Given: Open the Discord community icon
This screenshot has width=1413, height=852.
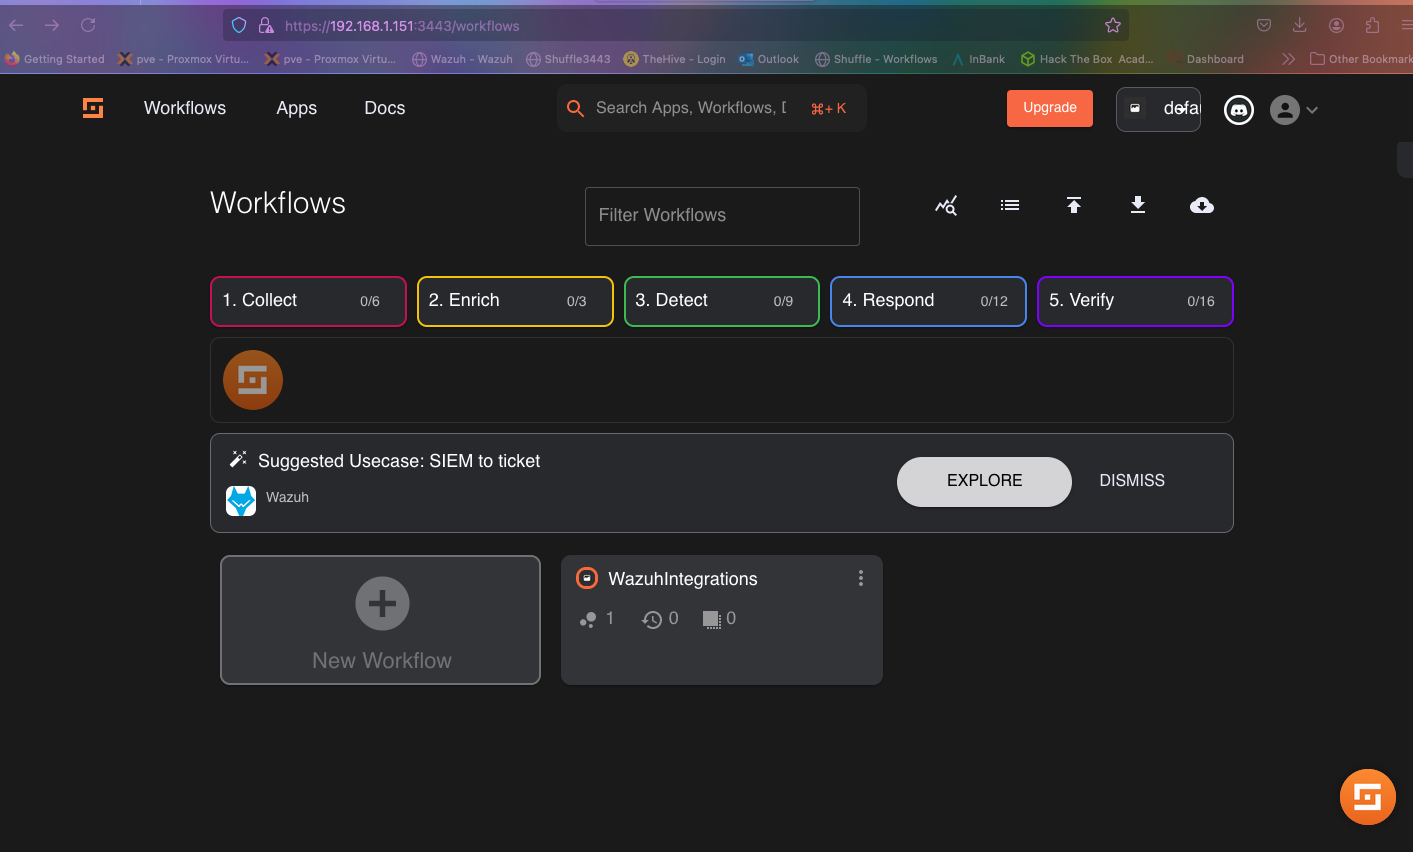Looking at the screenshot, I should pos(1239,110).
